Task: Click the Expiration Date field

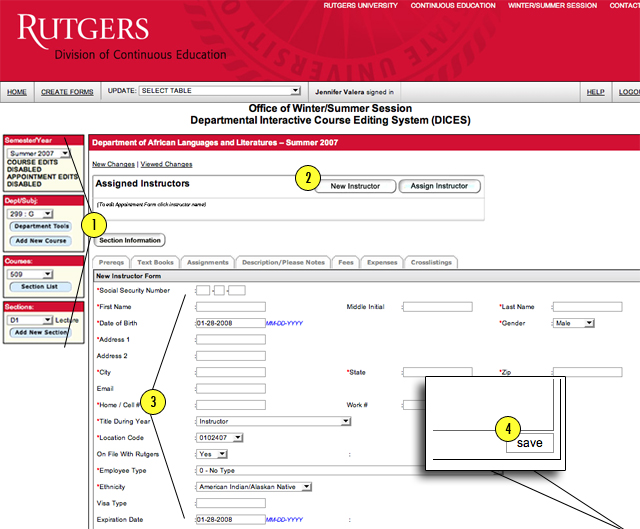Action: click(x=231, y=519)
